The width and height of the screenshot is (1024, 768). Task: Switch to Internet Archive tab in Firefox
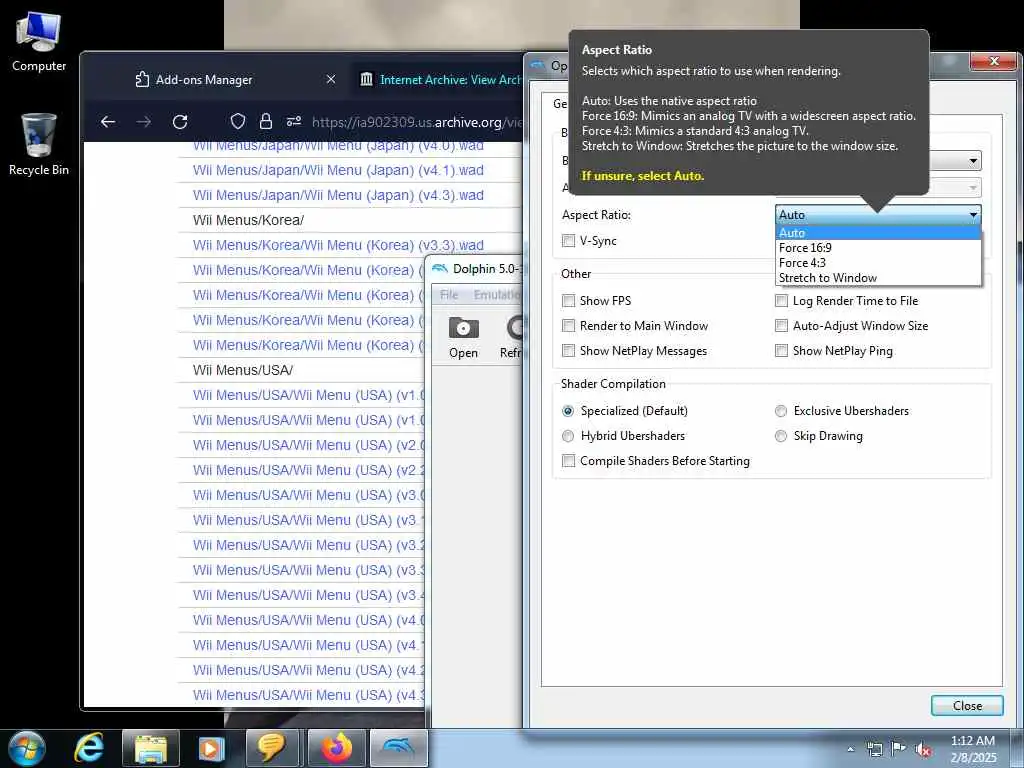450,80
